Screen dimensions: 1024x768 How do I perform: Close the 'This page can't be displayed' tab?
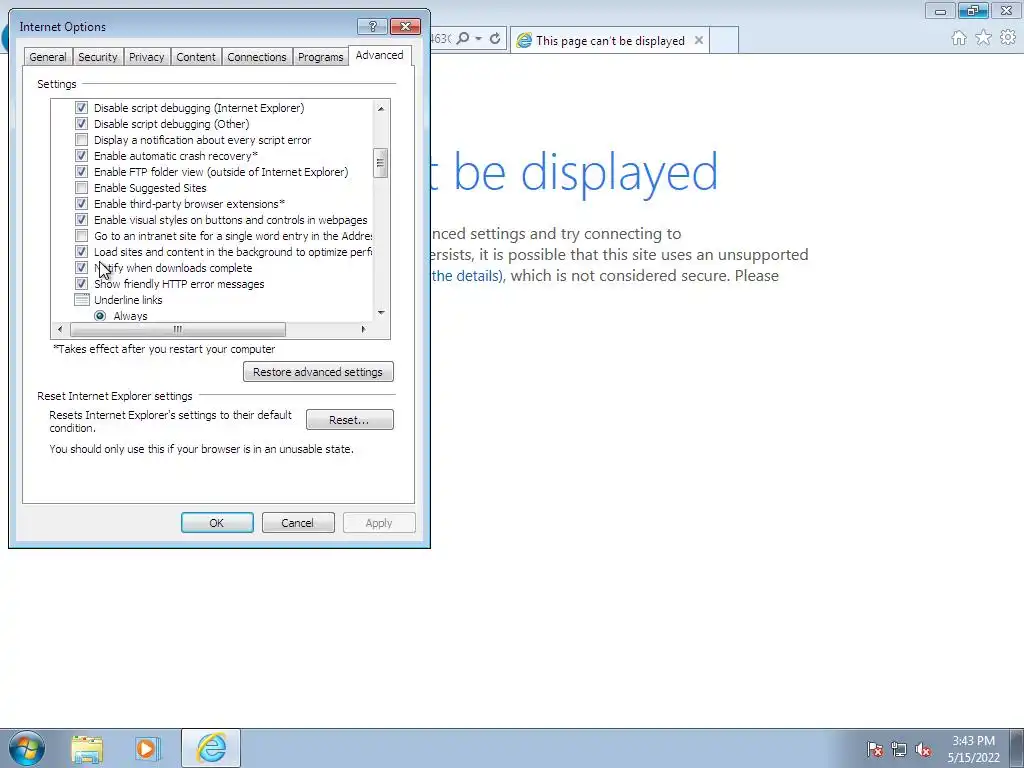699,40
